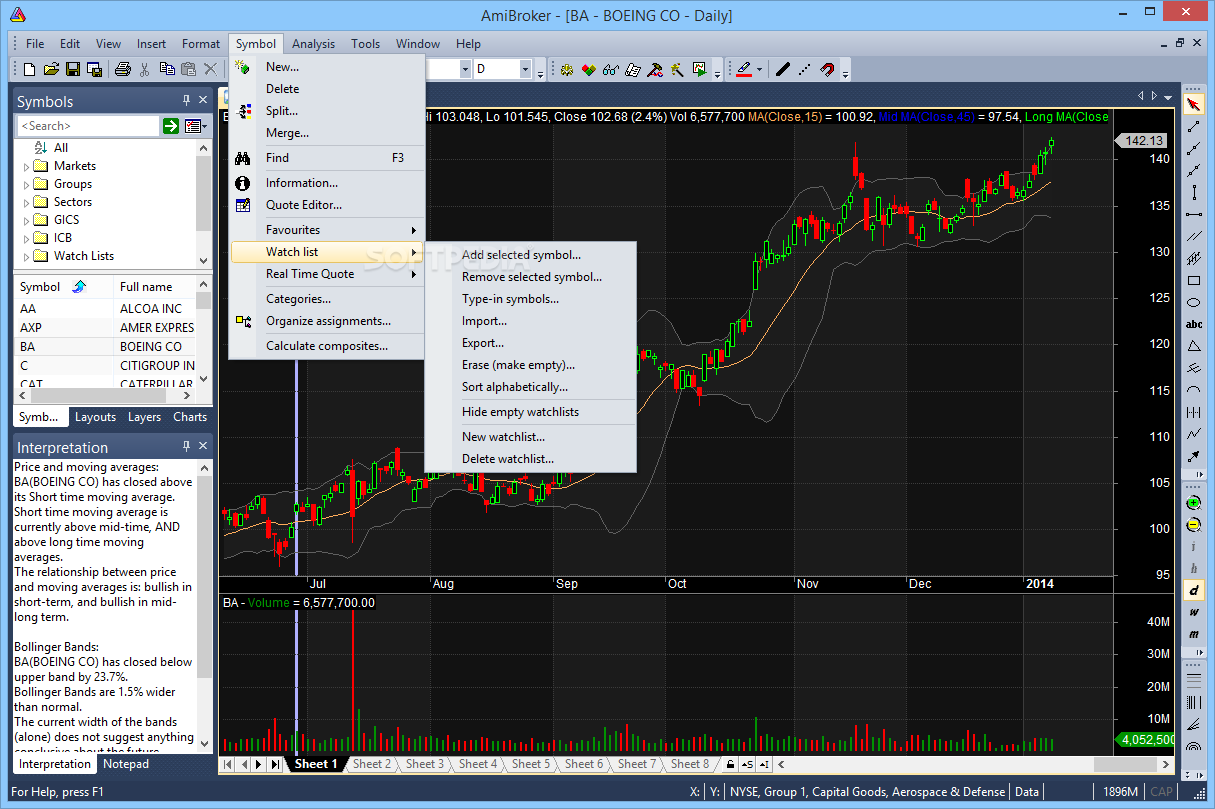Open the Real Time Quote submenu
Screen dimensions: 1215x809
(327, 274)
